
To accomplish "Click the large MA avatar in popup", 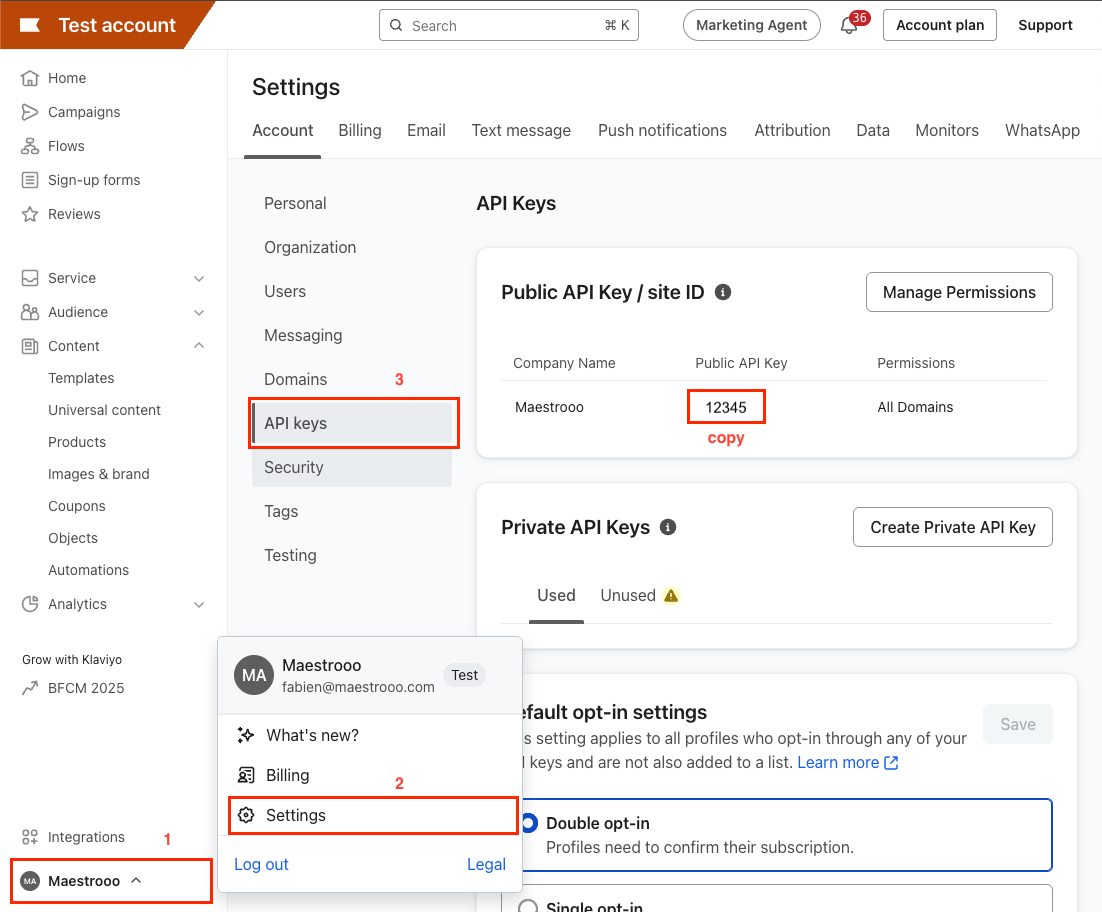I will (254, 675).
